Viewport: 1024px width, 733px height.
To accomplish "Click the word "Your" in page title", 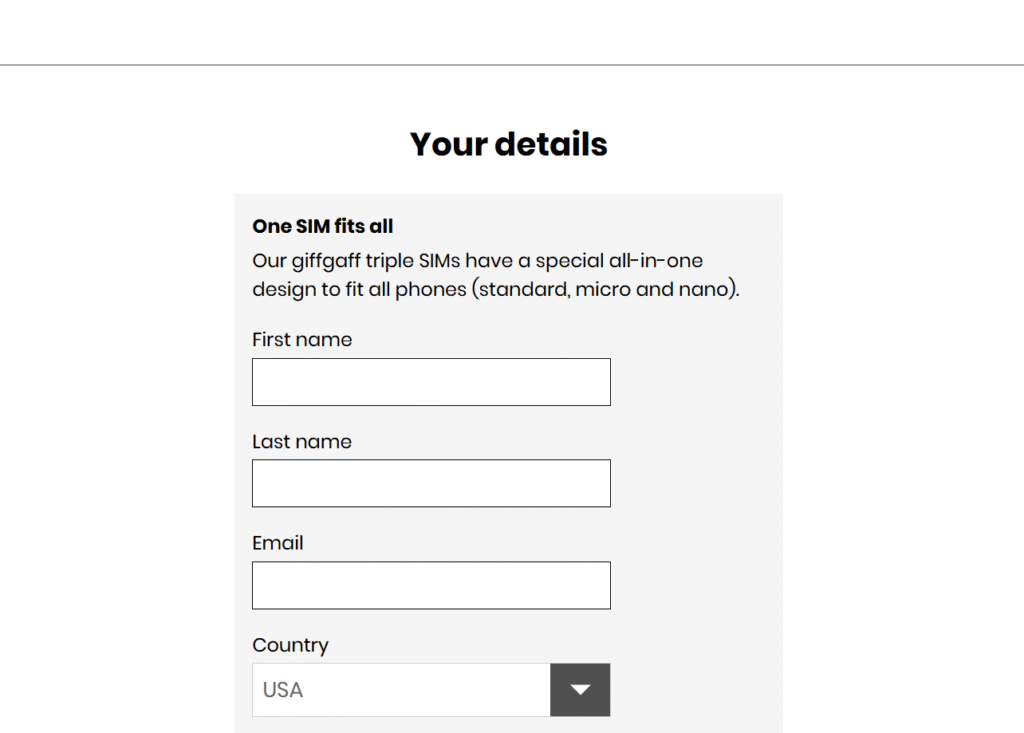I will pyautogui.click(x=448, y=144).
